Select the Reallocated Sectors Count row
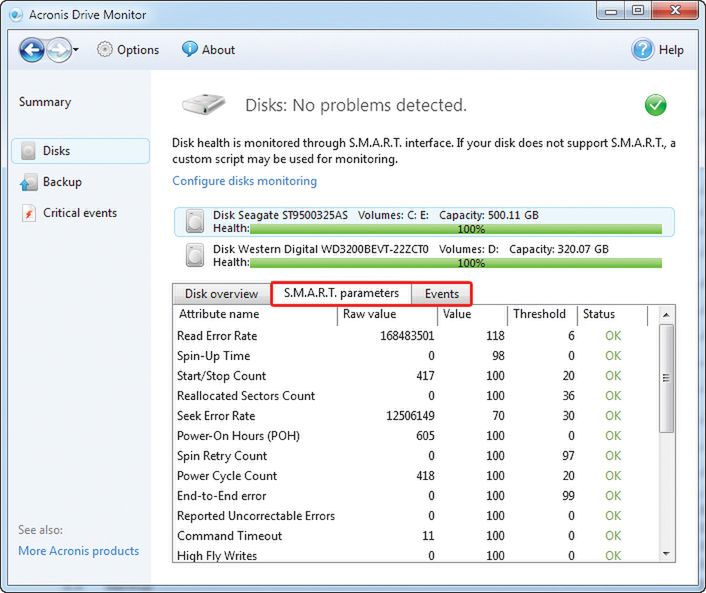Viewport: 706px width, 593px height. coord(416,396)
